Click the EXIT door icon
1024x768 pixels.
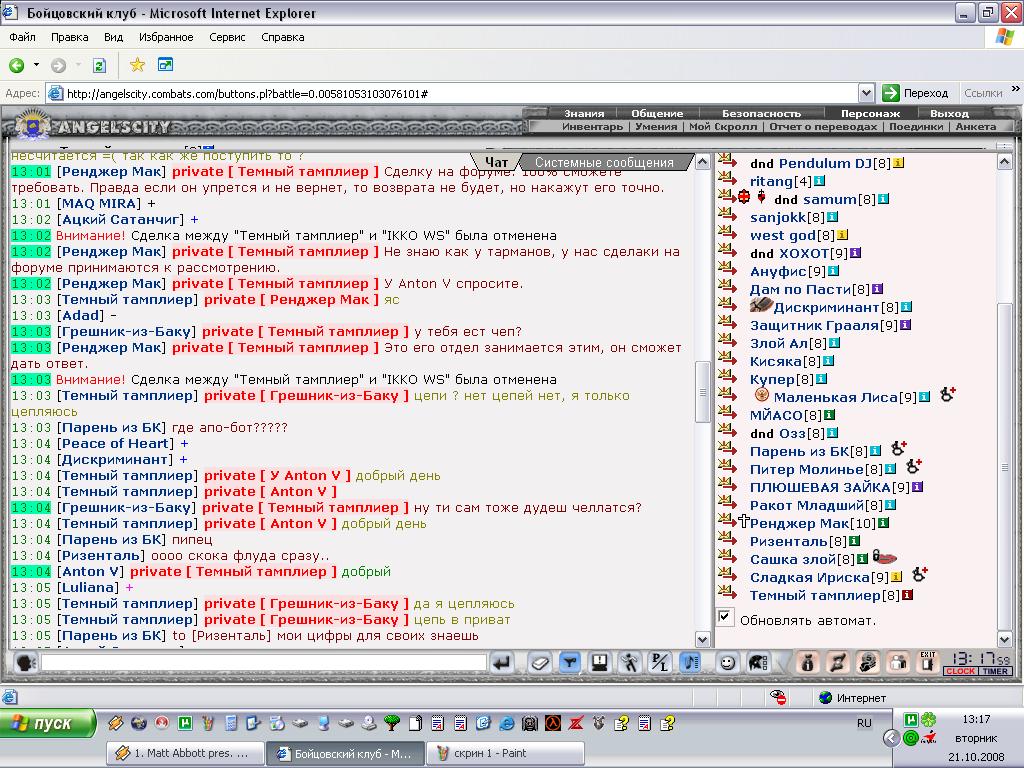pyautogui.click(x=927, y=662)
